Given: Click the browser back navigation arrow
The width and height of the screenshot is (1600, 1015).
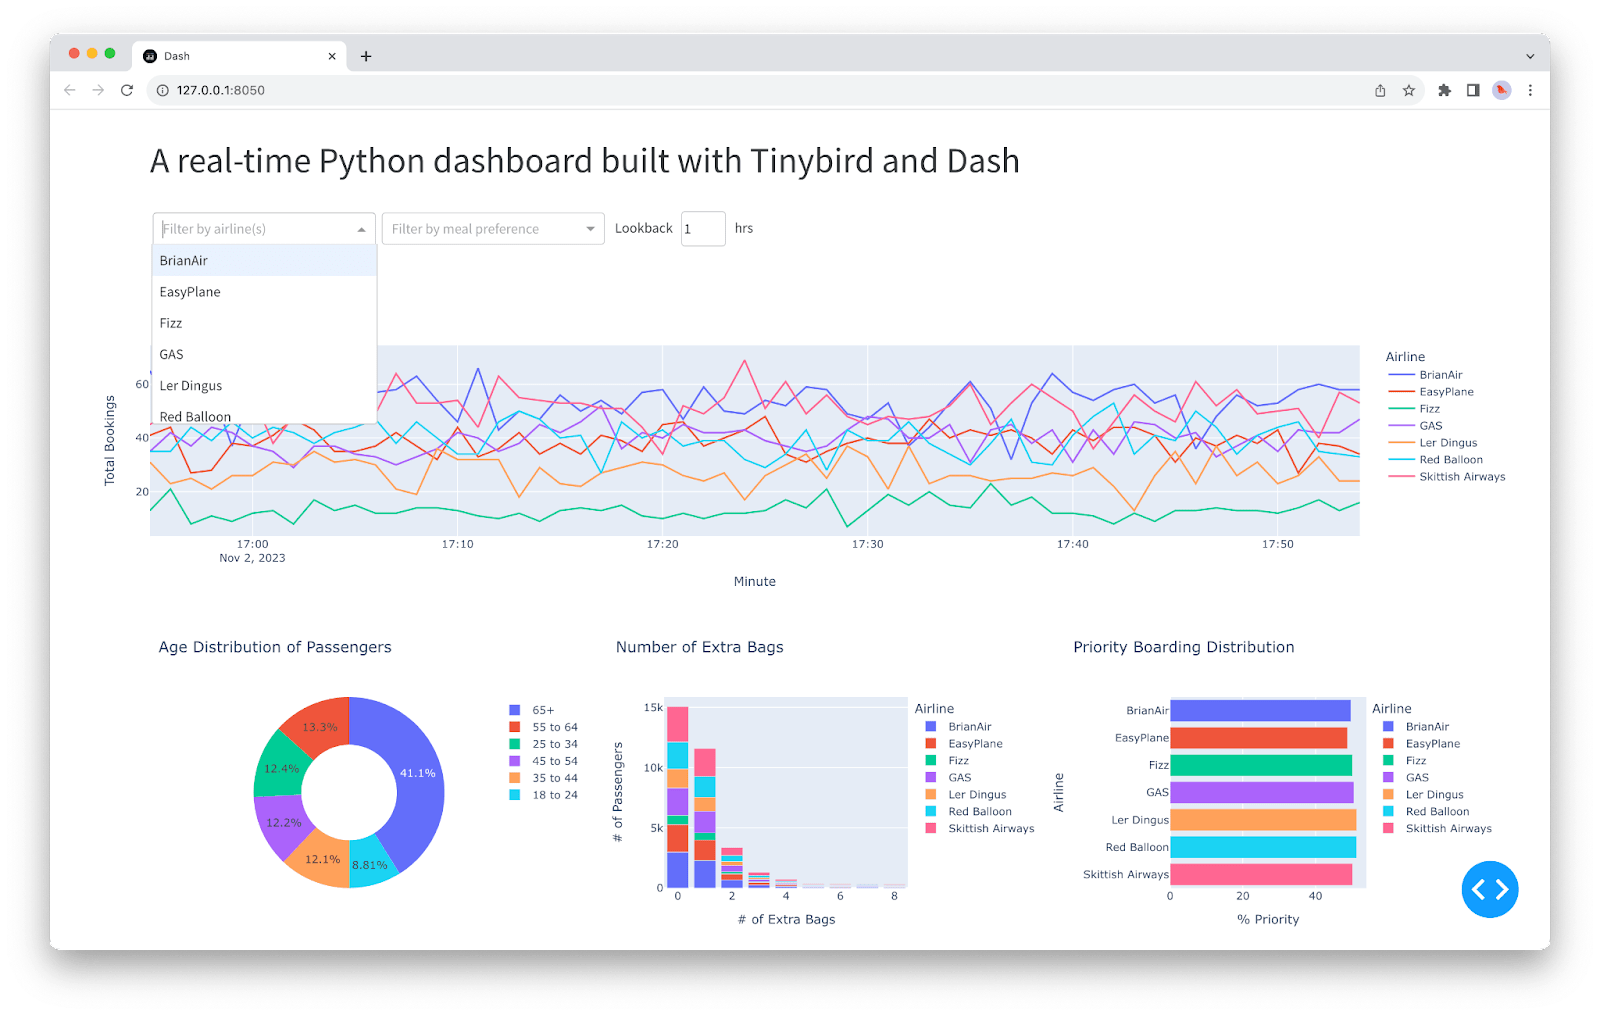Looking at the screenshot, I should (x=68, y=90).
